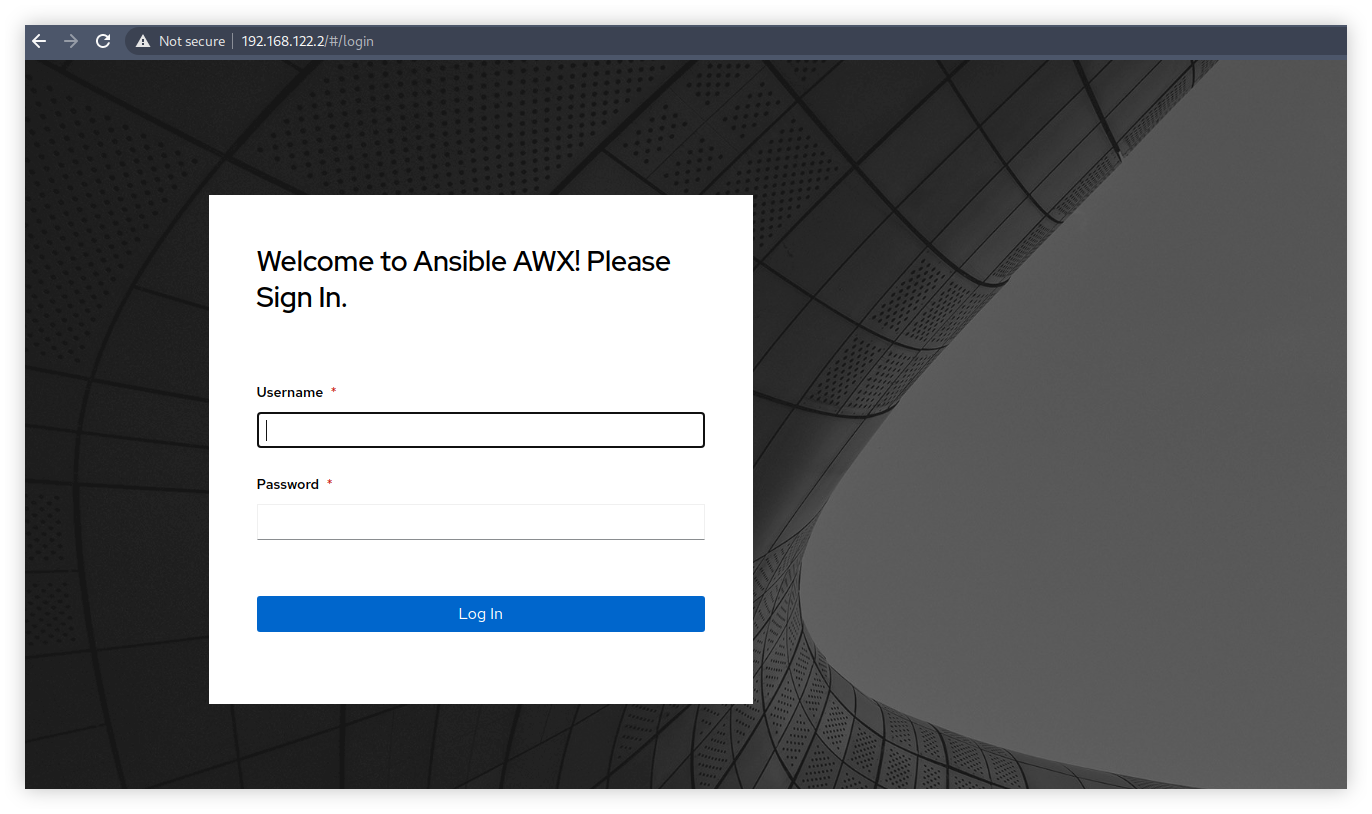This screenshot has height=814, width=1372.
Task: Click the Not secure label text
Action: 191,40
